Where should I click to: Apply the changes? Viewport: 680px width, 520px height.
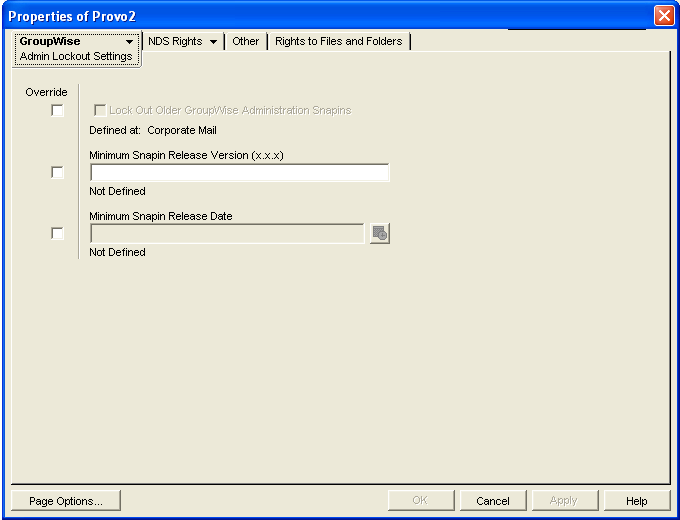(x=565, y=501)
